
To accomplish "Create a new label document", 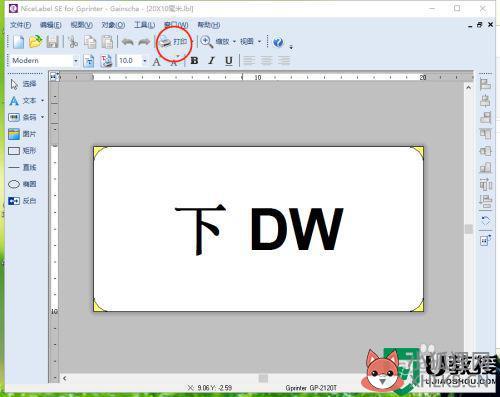I will [18, 42].
